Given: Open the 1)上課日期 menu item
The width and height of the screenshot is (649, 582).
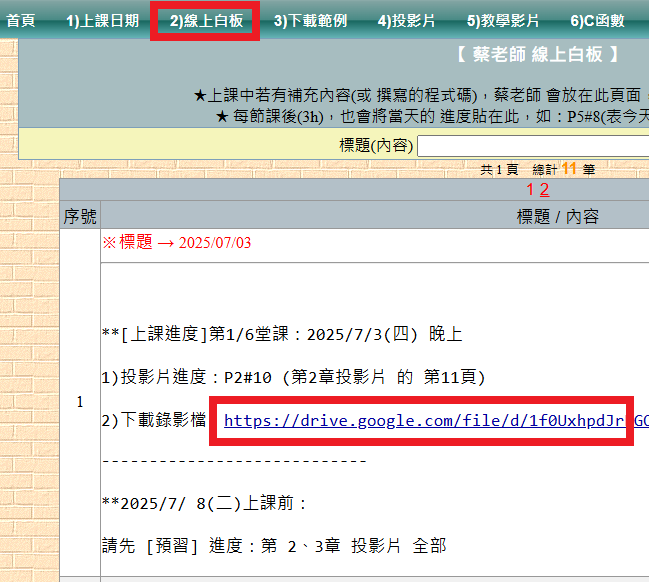Looking at the screenshot, I should click(102, 21).
